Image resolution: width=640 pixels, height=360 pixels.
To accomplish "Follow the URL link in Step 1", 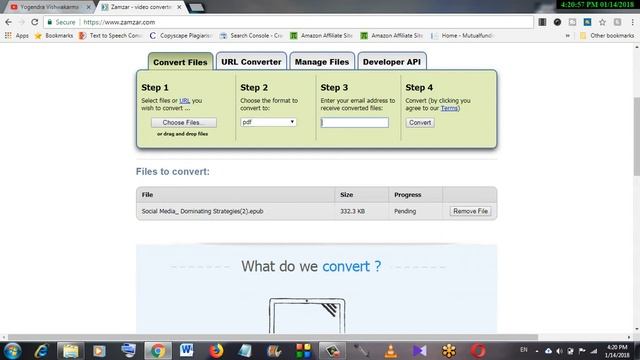I will [184, 100].
